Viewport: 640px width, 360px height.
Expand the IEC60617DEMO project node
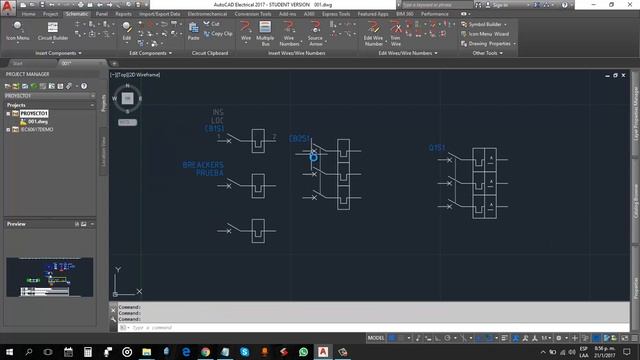click(x=8, y=129)
